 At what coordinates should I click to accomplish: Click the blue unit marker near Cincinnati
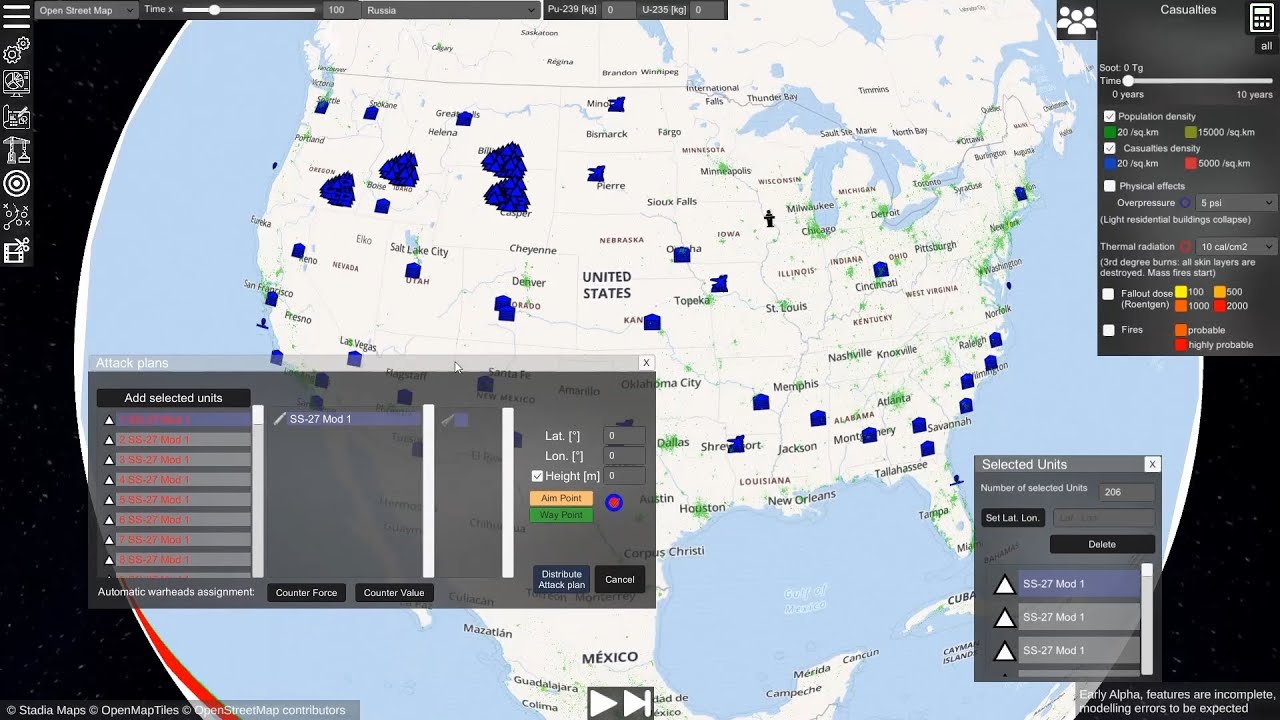point(881,269)
